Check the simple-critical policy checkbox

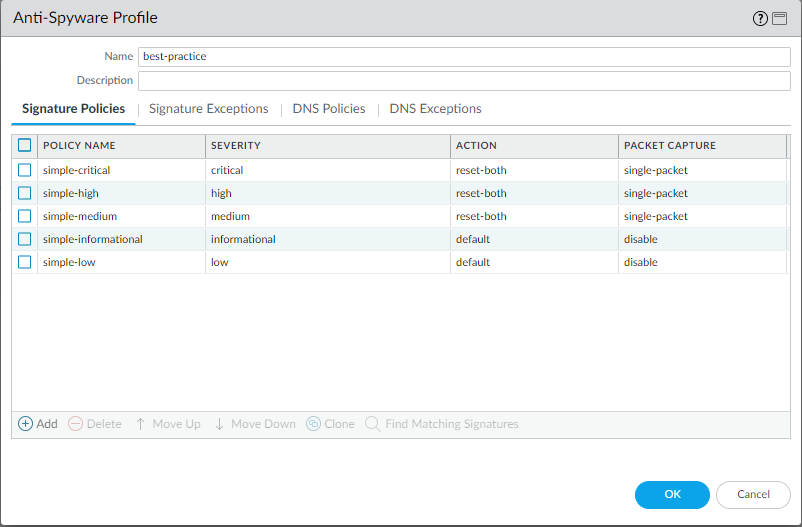[x=25, y=170]
